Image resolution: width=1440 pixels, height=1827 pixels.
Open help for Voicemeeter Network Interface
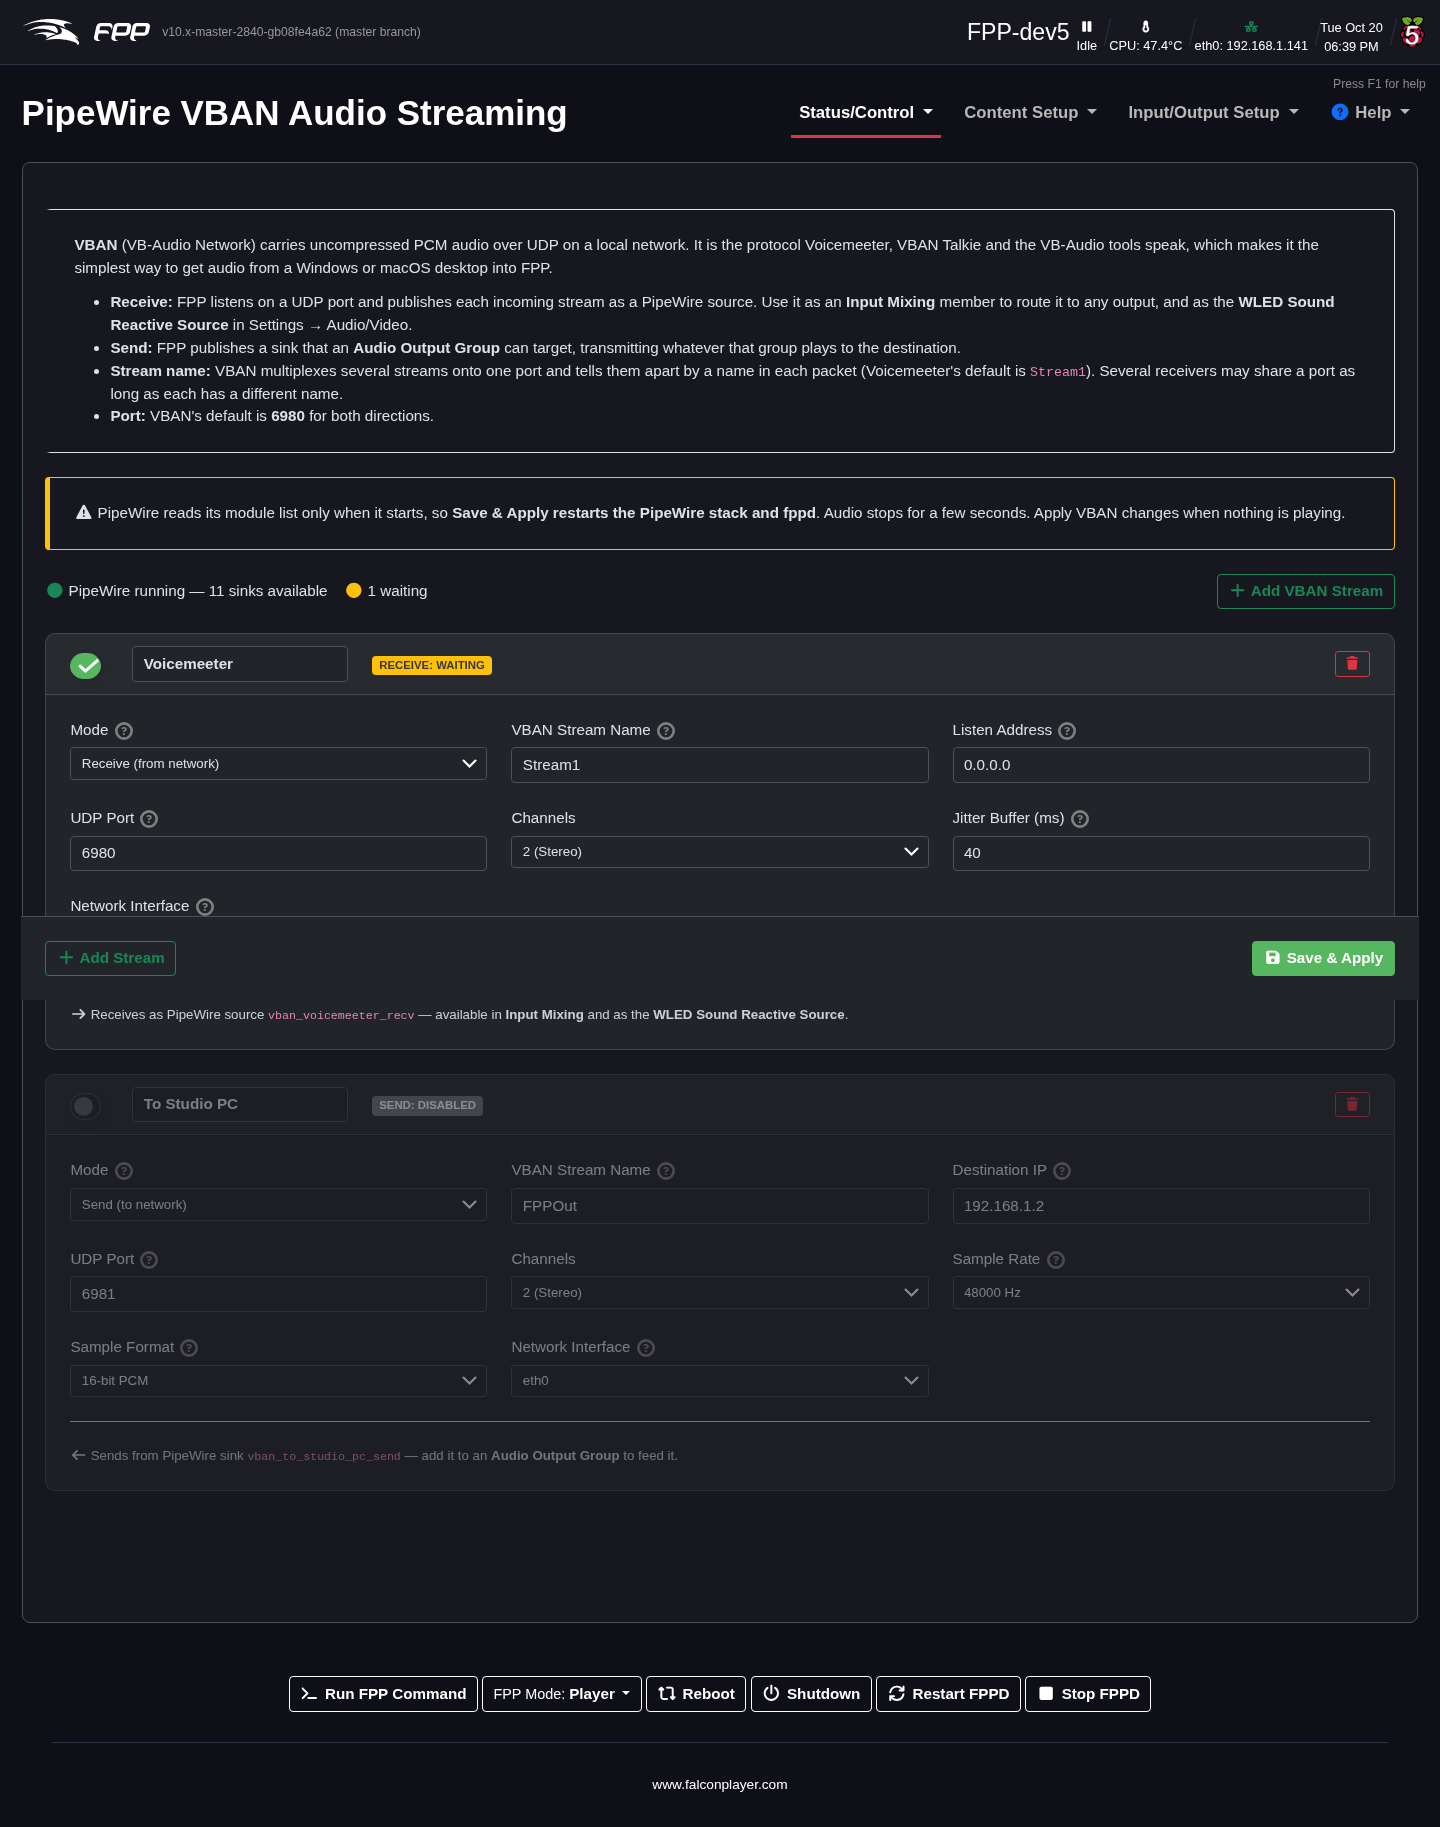pos(205,907)
